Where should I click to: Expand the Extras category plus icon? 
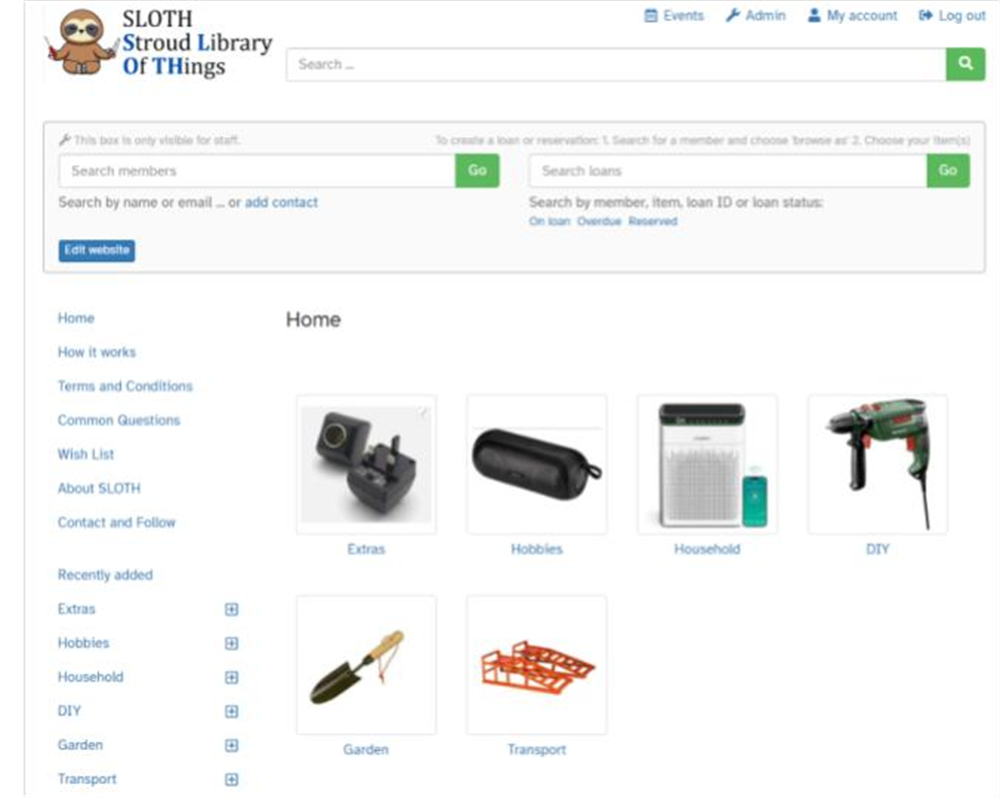tap(232, 610)
